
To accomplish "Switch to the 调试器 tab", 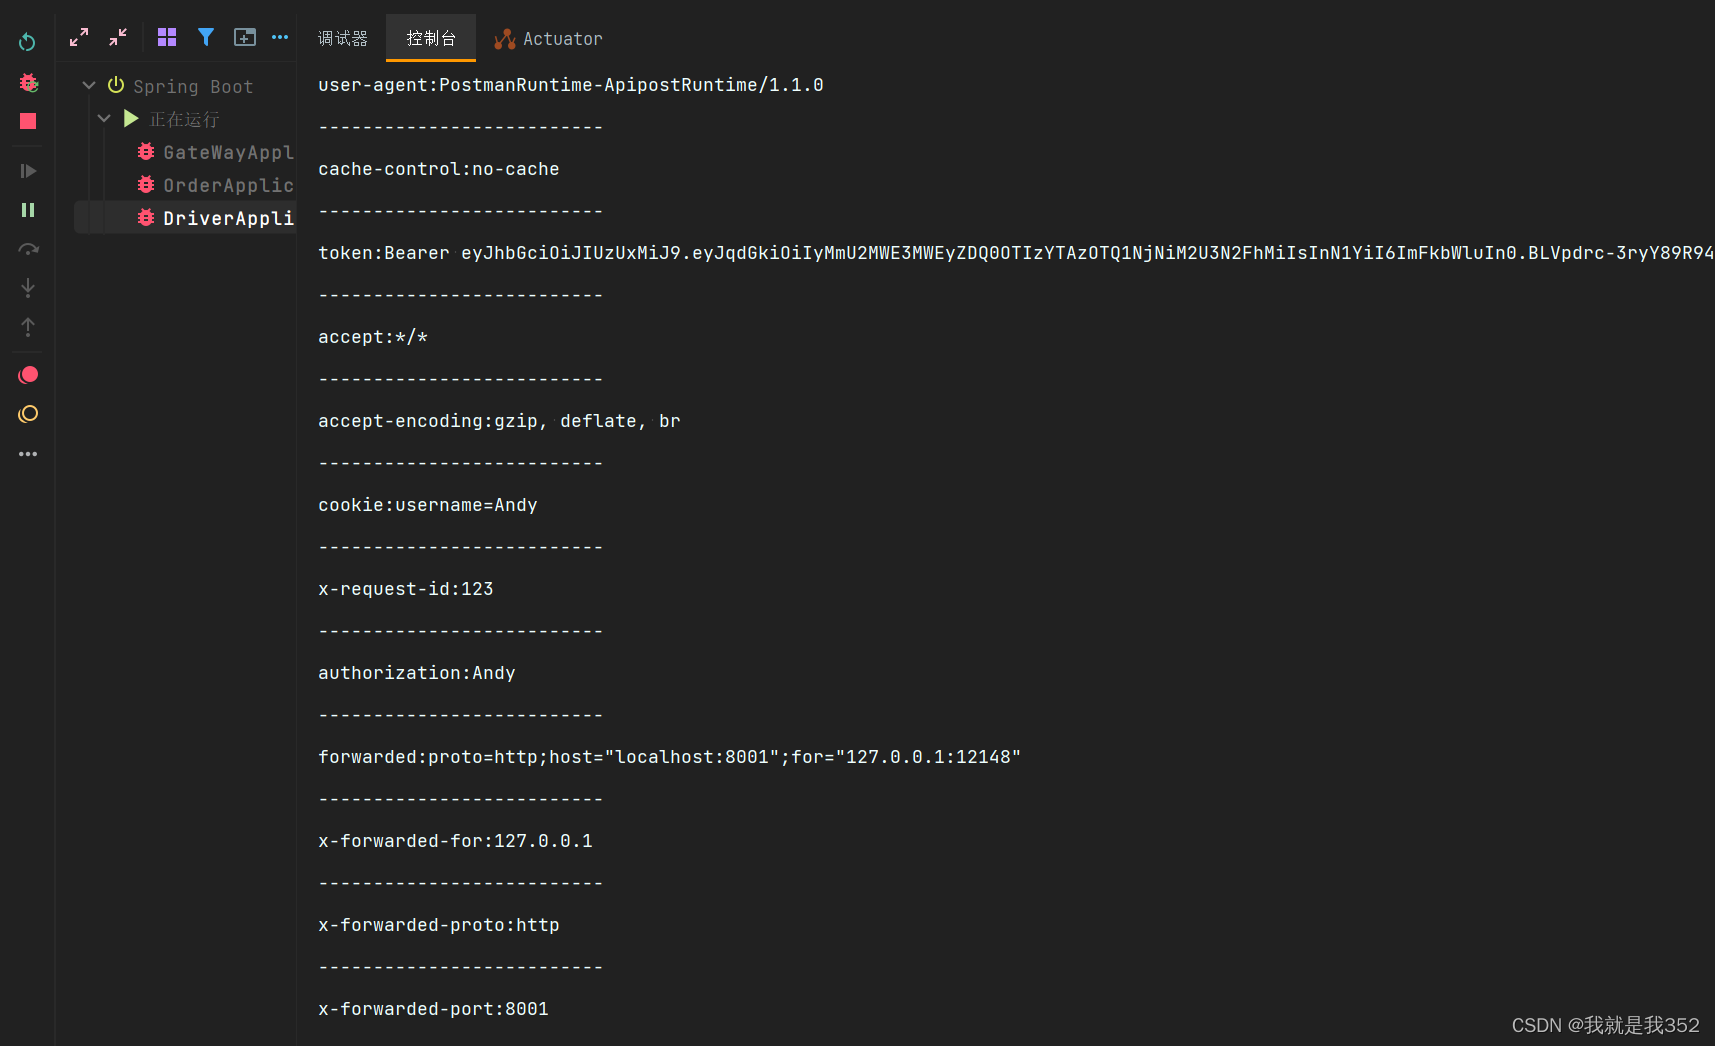I will (x=343, y=38).
